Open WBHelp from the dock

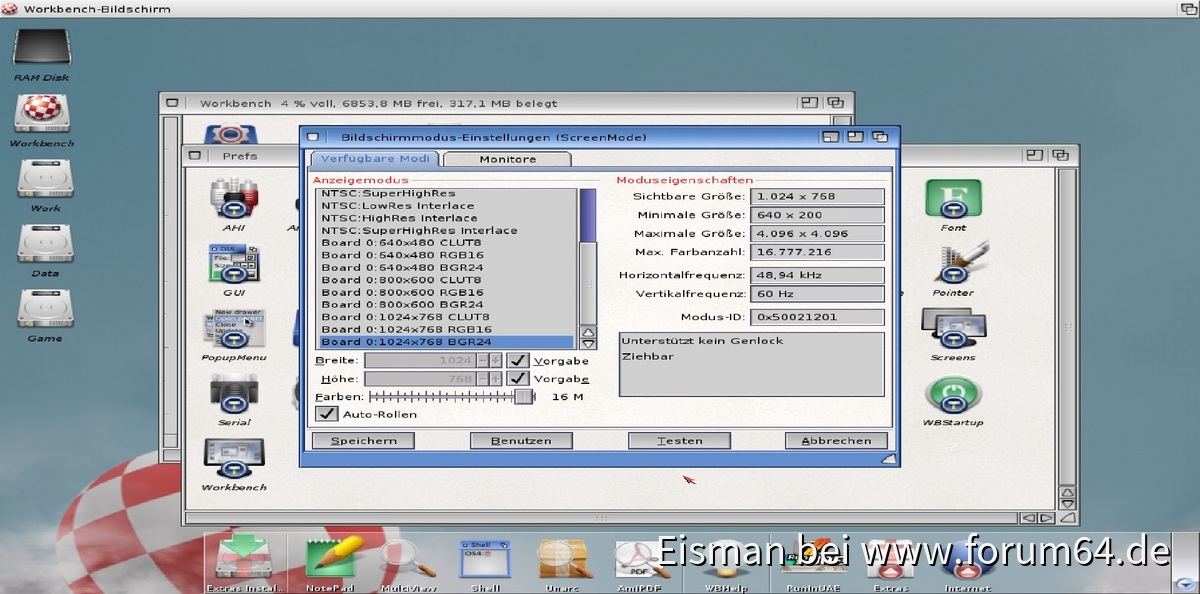coord(725,561)
